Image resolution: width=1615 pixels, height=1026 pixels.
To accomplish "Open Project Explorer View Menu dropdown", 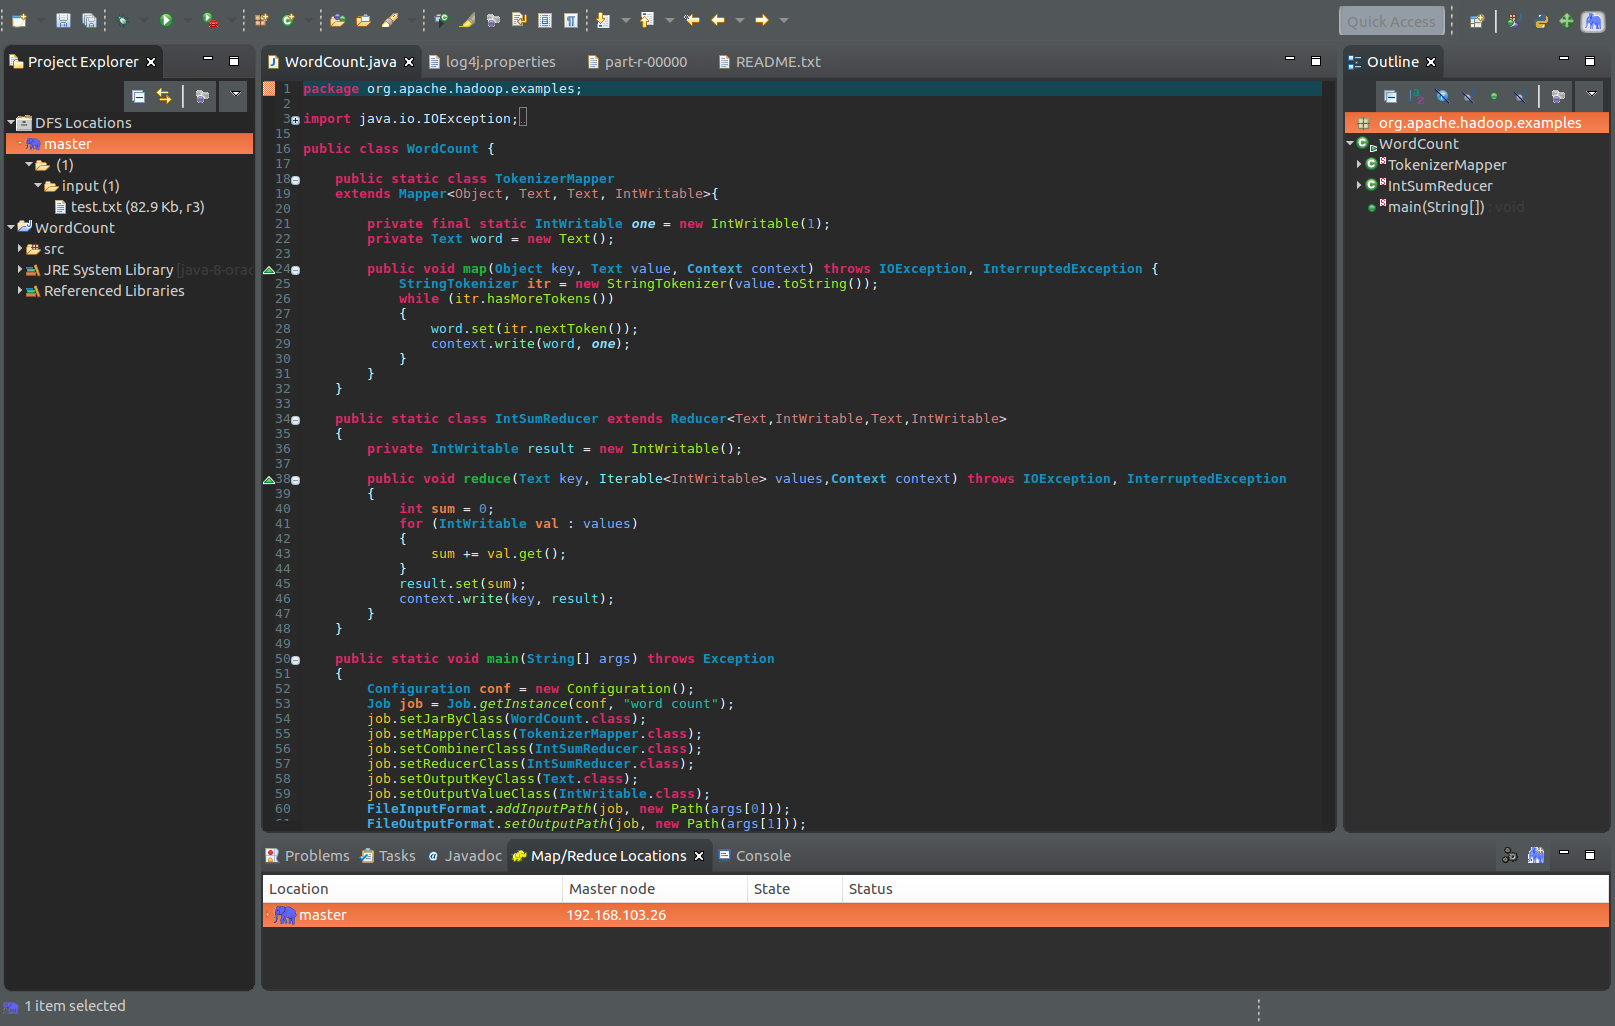I will pos(236,95).
